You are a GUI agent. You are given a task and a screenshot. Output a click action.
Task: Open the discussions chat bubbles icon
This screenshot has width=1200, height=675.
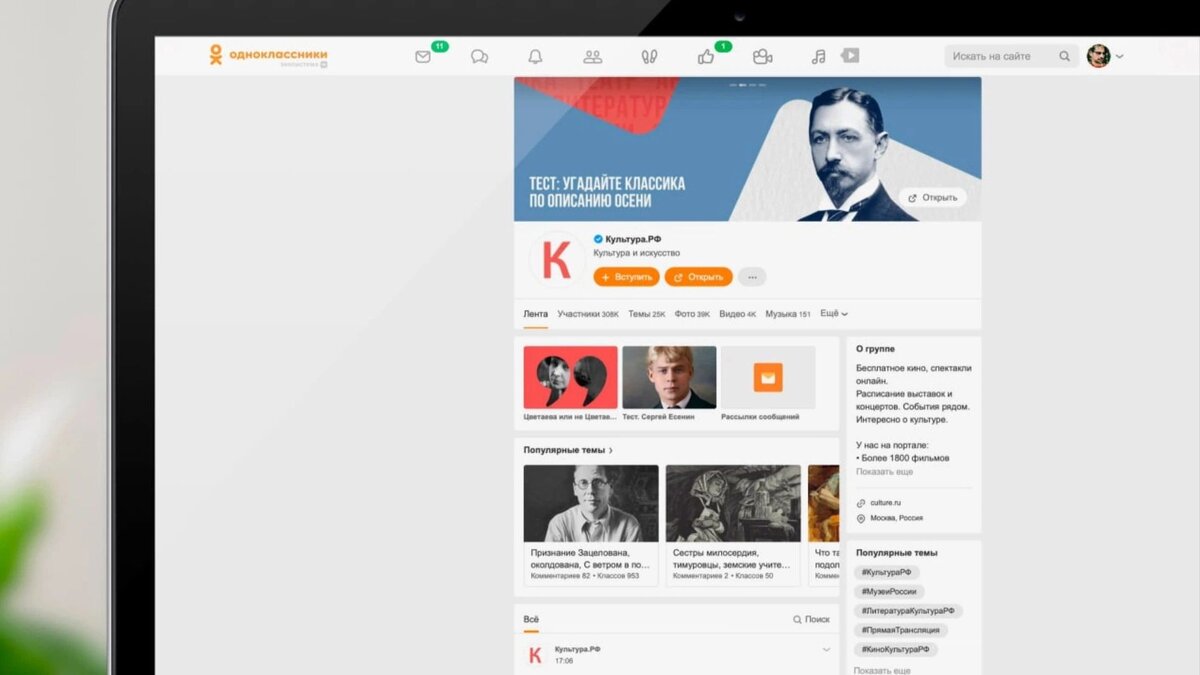click(480, 57)
